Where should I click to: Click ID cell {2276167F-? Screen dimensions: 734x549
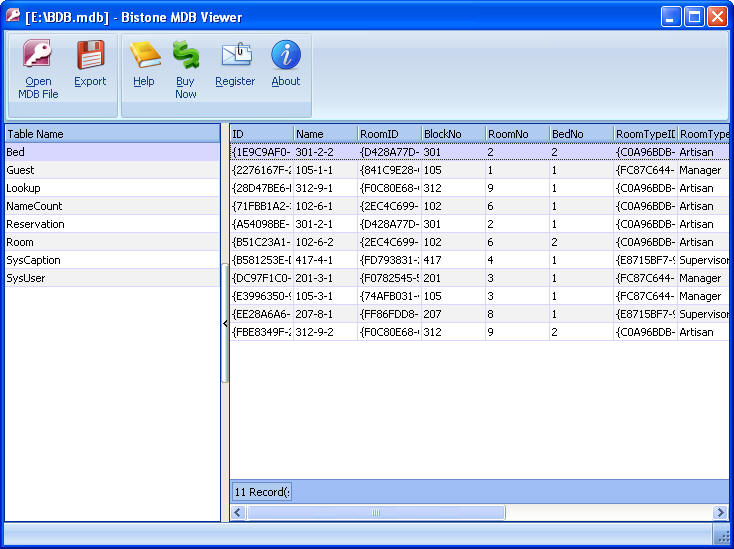pos(262,170)
